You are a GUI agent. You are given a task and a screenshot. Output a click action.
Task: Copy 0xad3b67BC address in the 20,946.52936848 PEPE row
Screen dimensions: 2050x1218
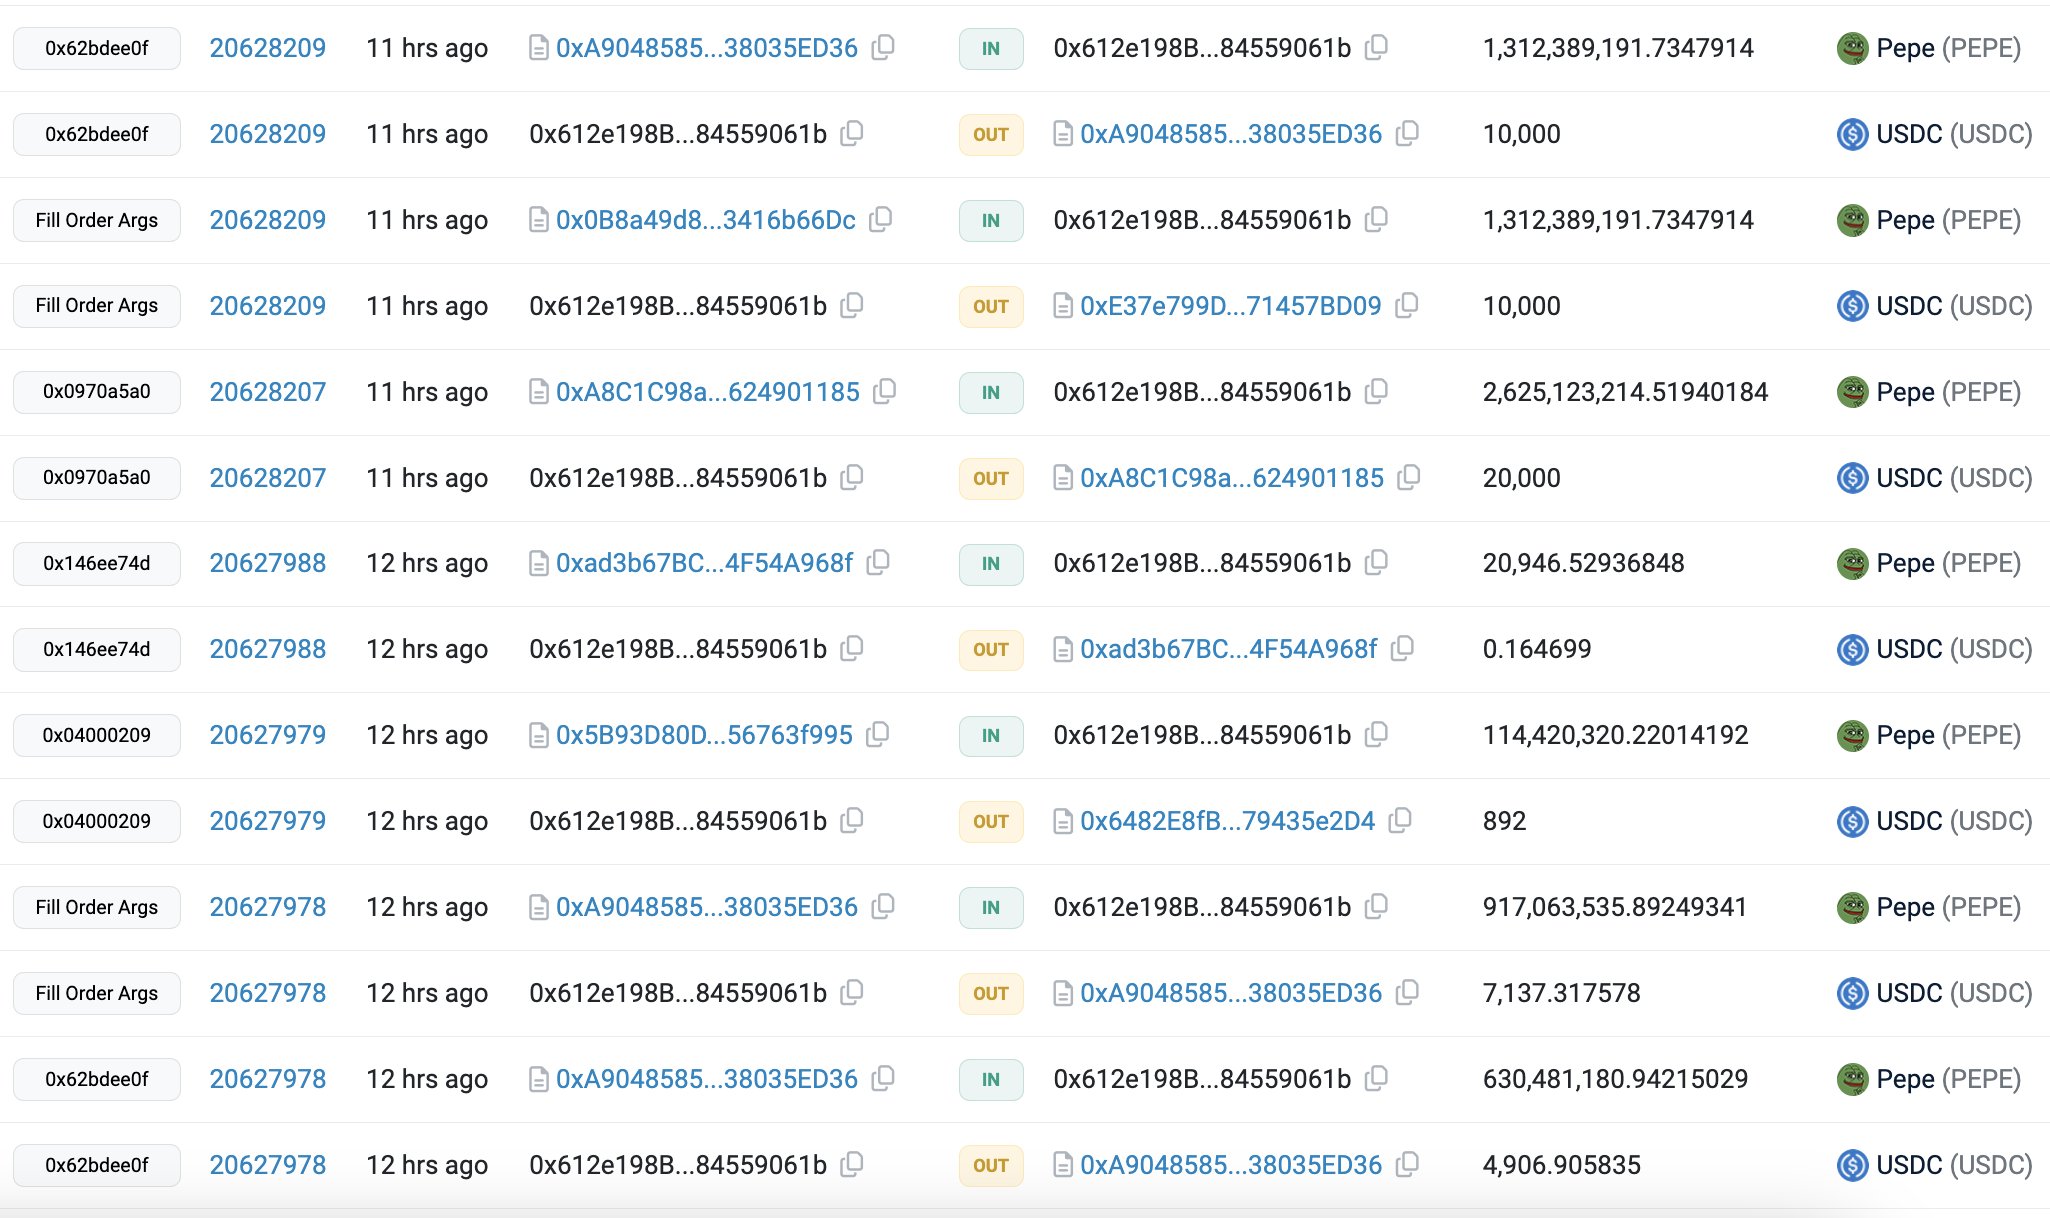point(878,563)
